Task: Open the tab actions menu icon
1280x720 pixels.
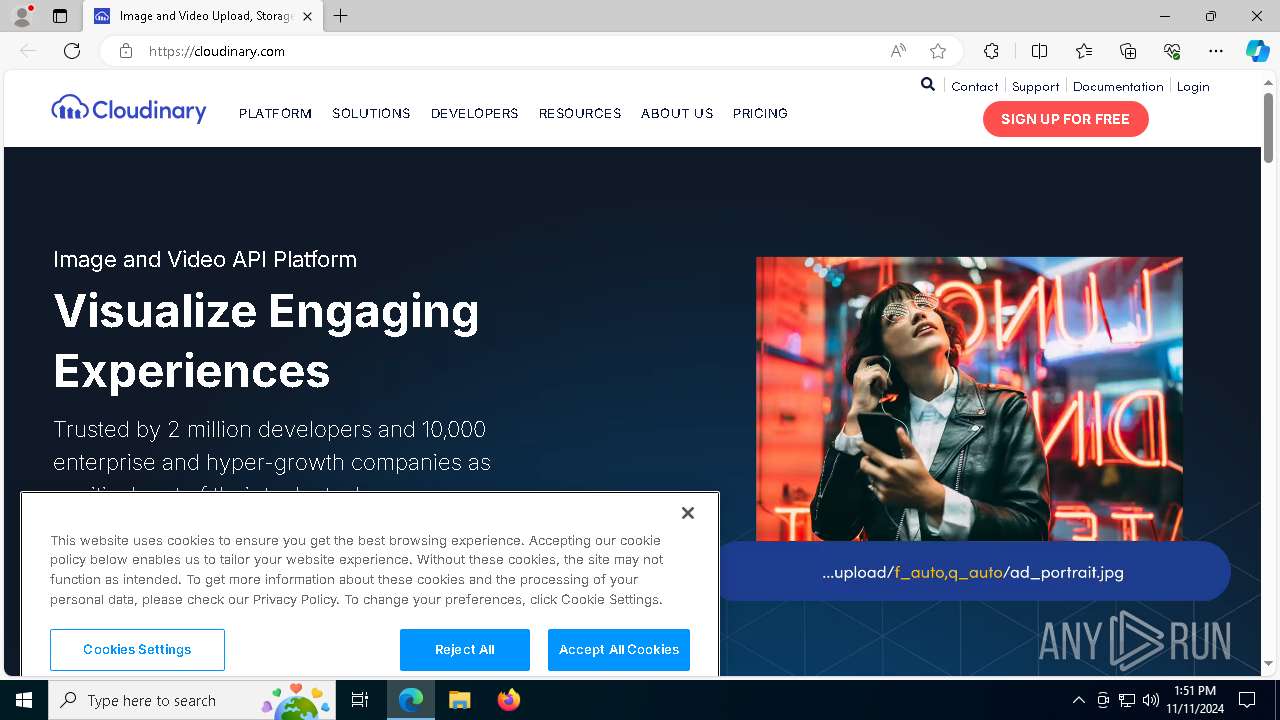Action: 60,16
